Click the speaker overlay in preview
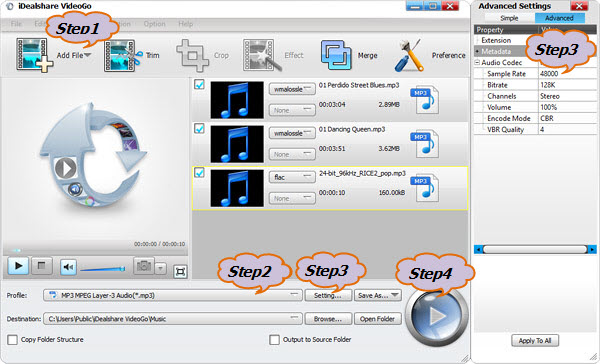This screenshot has width=600, height=364. (75, 189)
